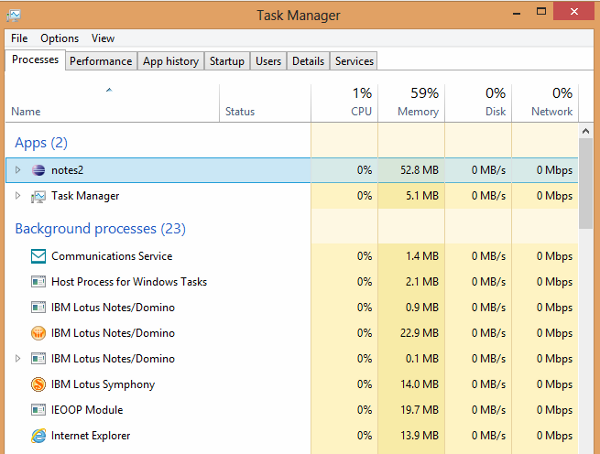Click the Internet Explorer icon
The height and width of the screenshot is (454, 600).
[x=38, y=436]
